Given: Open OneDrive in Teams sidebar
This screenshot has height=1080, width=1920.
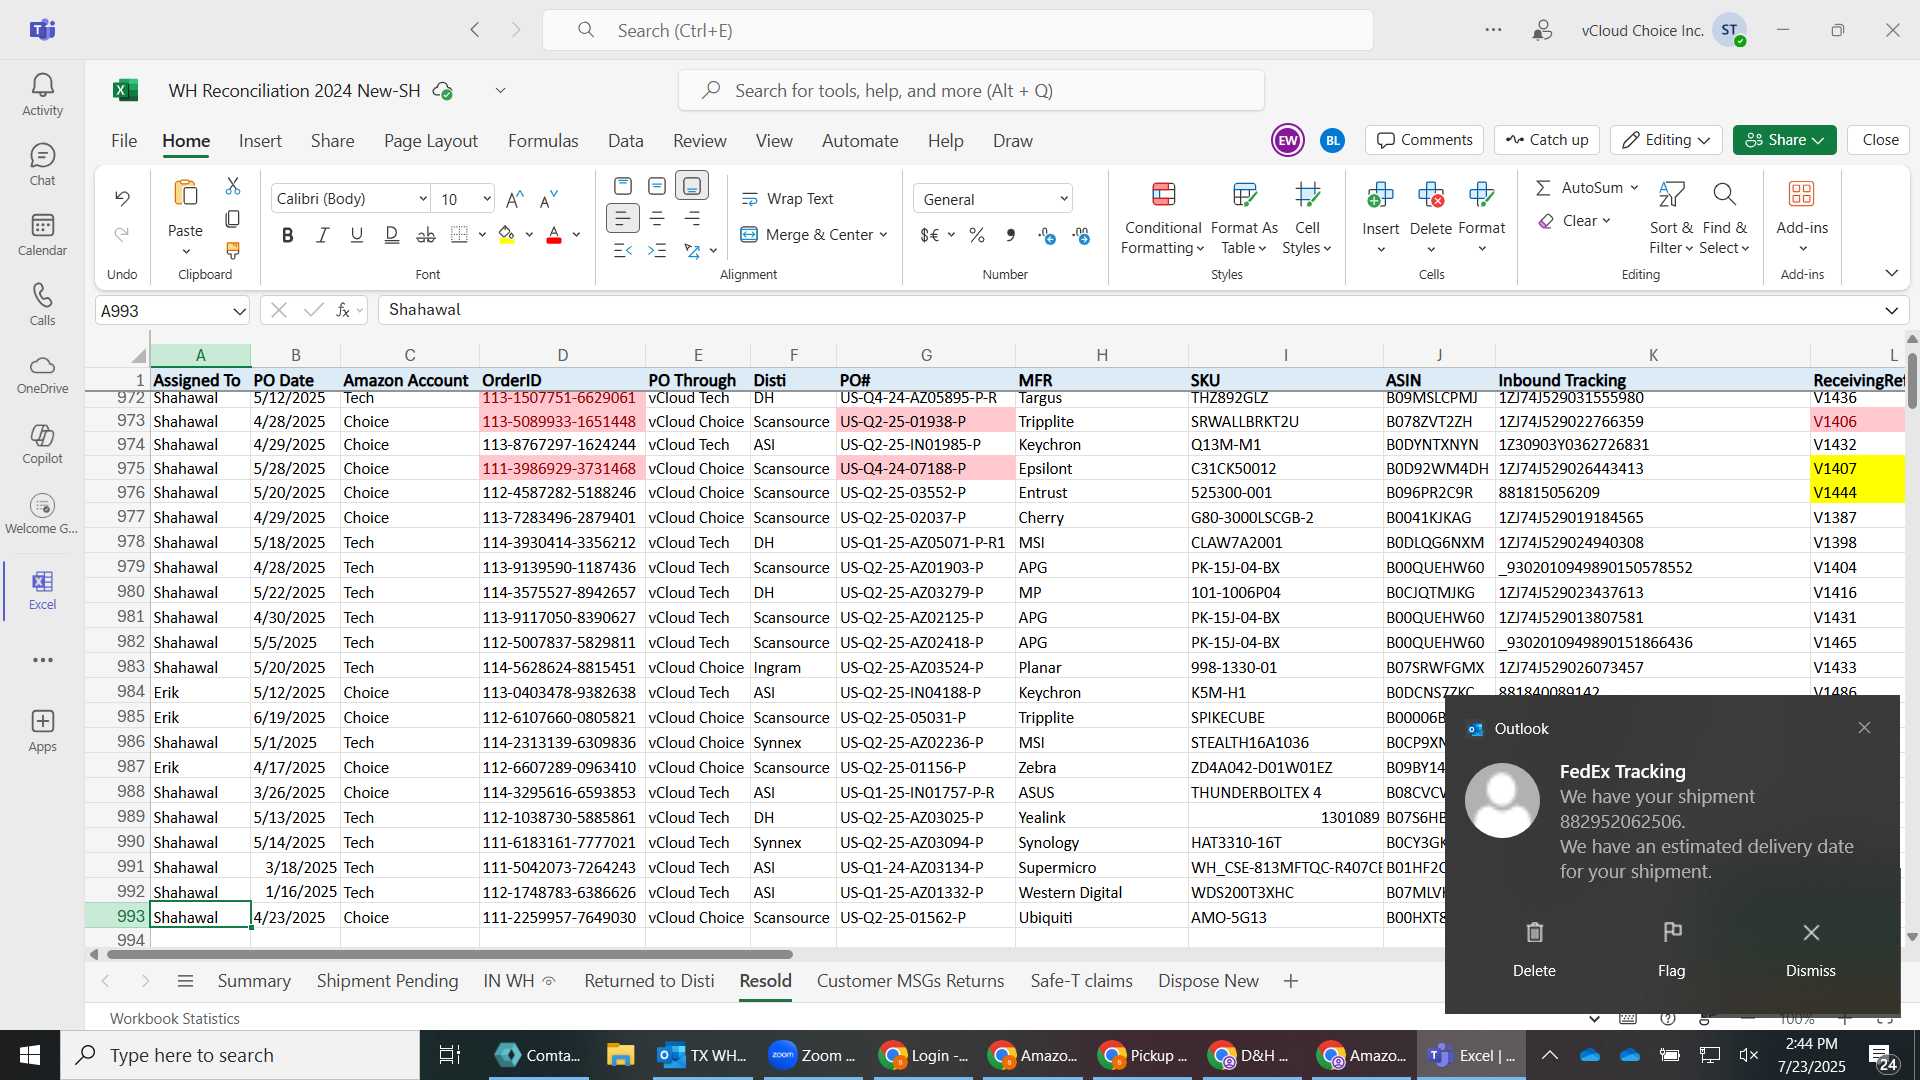Looking at the screenshot, I should (42, 374).
